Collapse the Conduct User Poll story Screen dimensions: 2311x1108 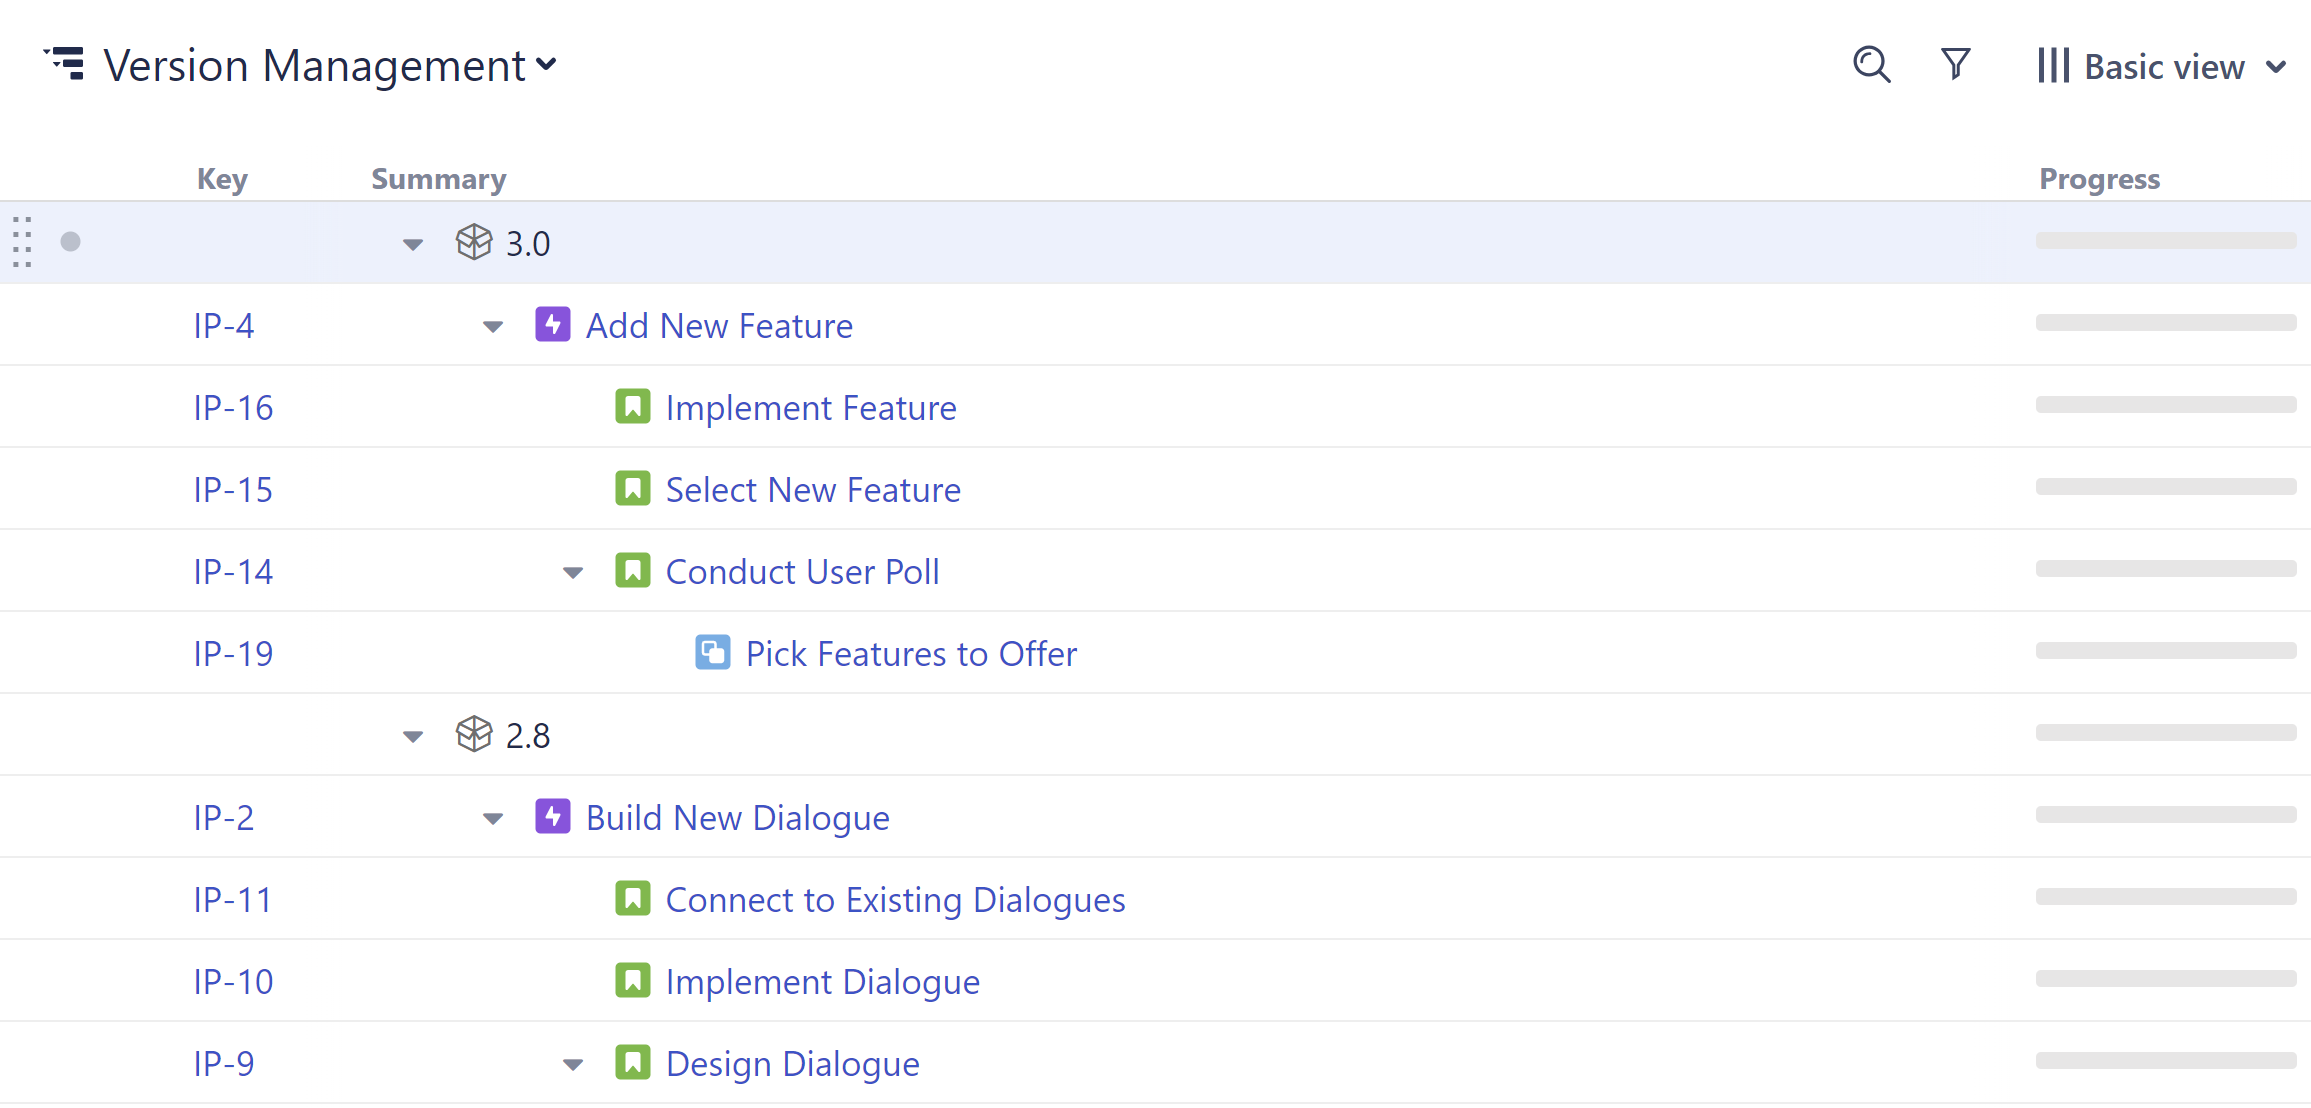pyautogui.click(x=573, y=573)
